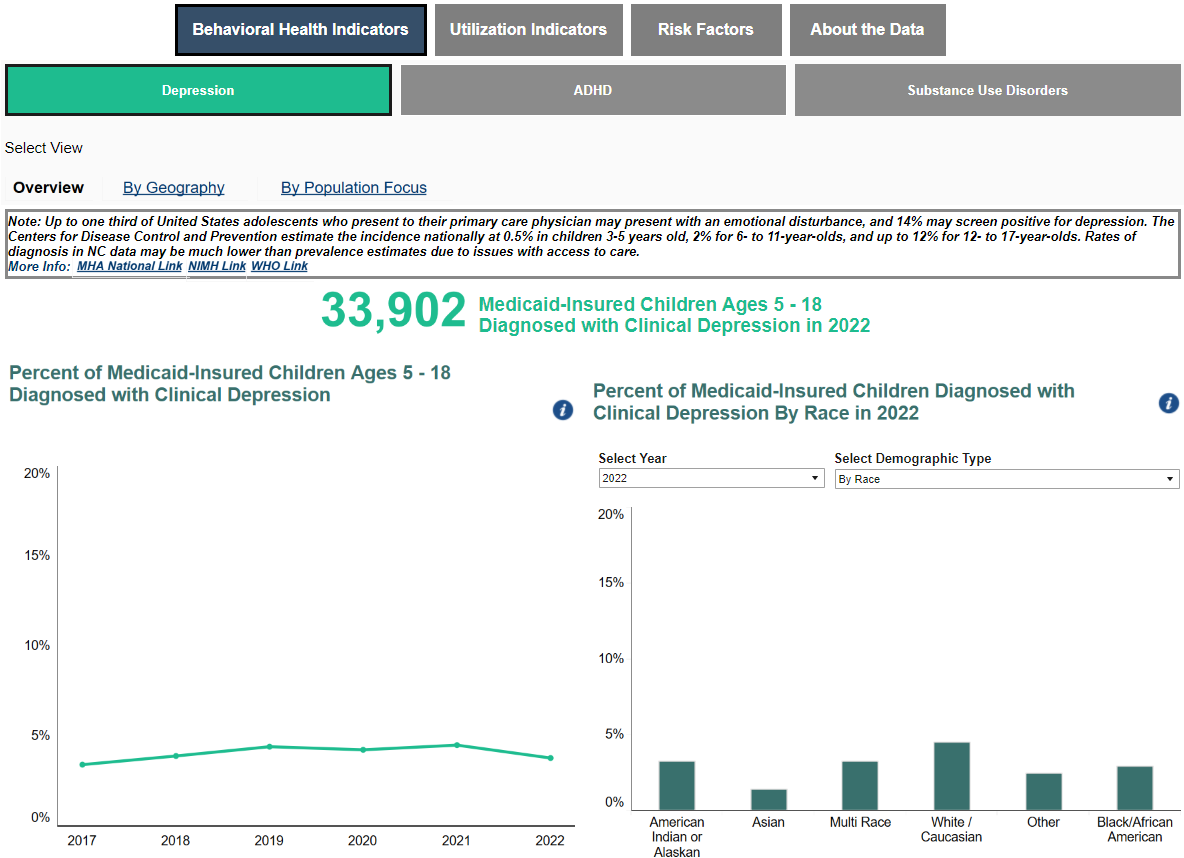Screen dimensions: 1184x858
Task: Open the NIMH Link
Action: pyautogui.click(x=217, y=266)
